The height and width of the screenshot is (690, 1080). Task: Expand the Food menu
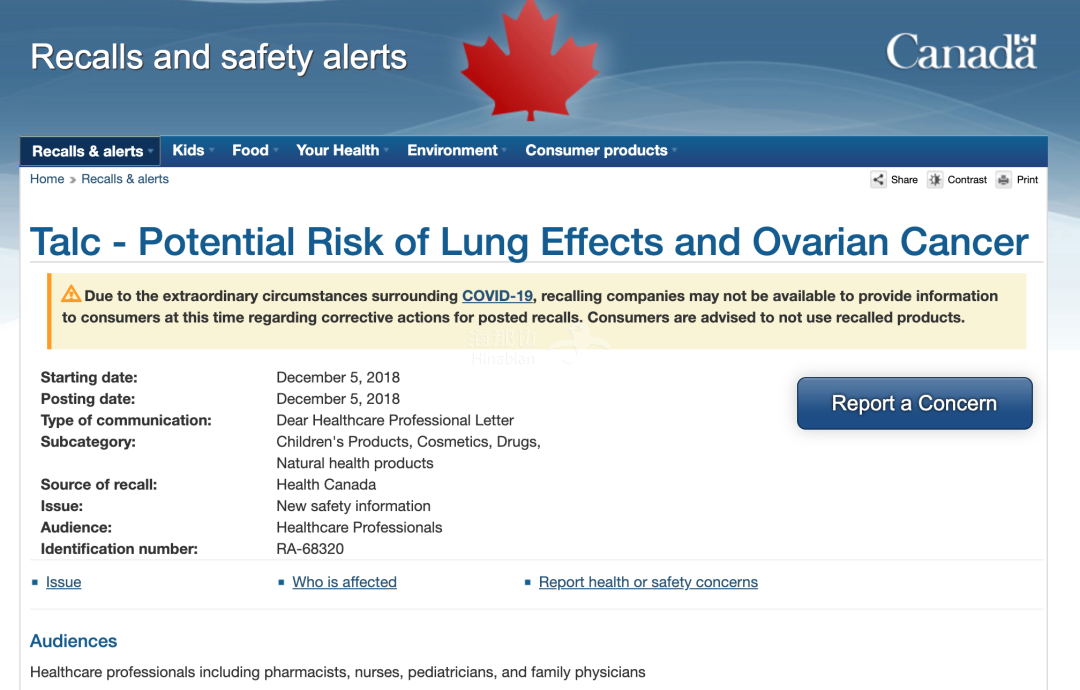pos(254,150)
